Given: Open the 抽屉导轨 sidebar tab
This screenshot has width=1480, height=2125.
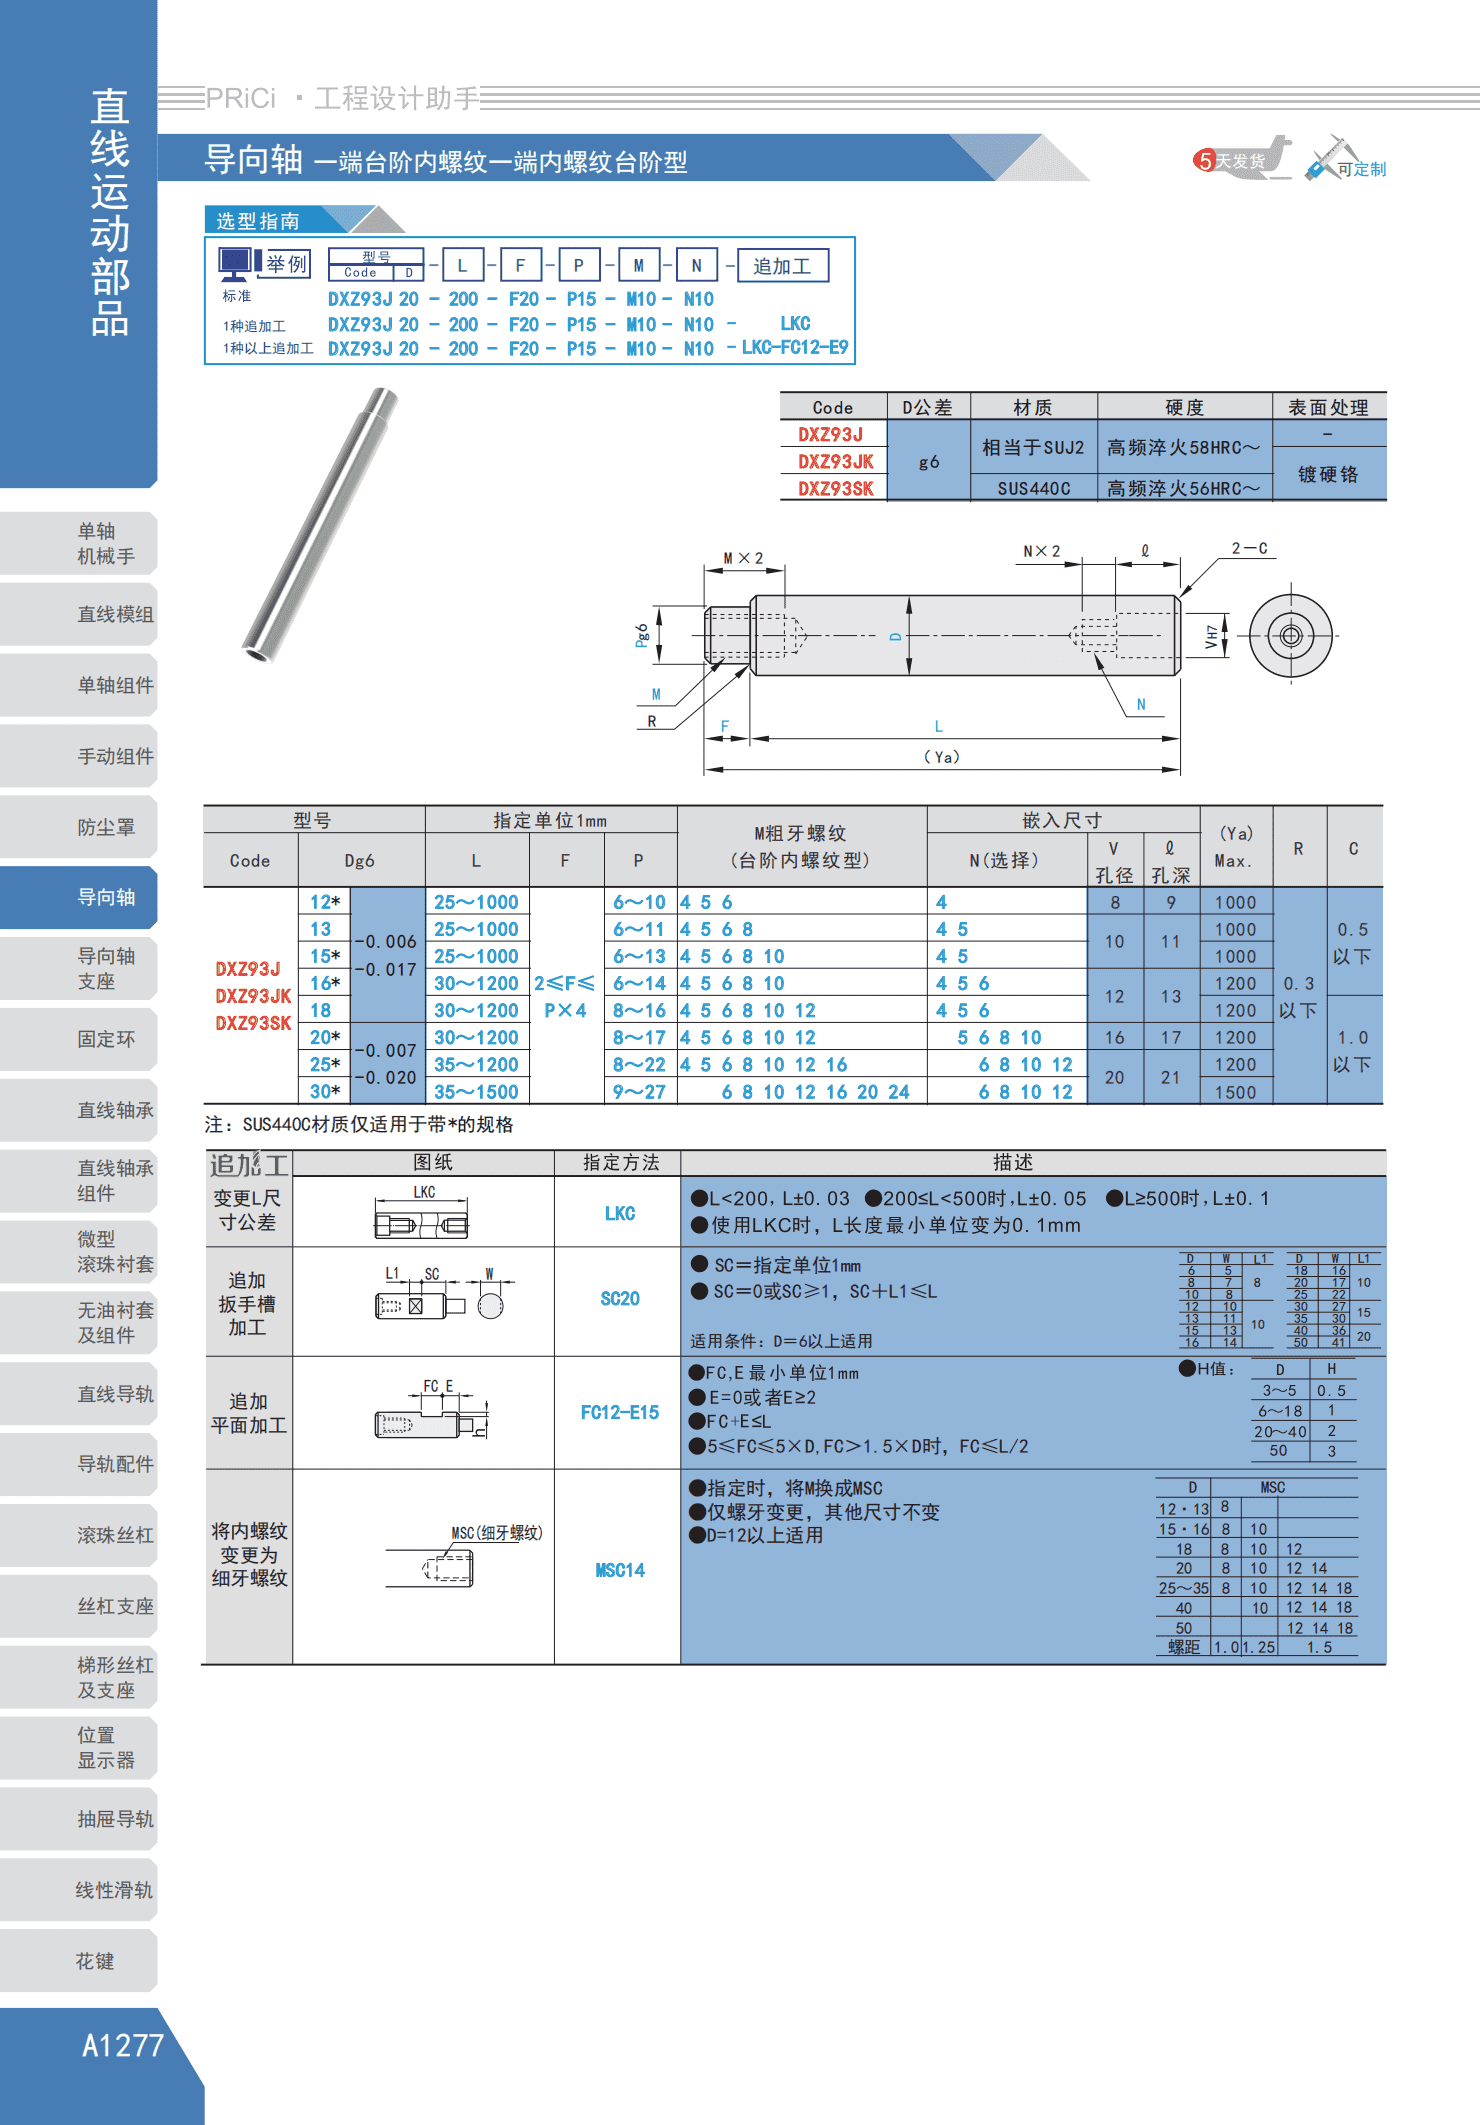Looking at the screenshot, I should 79,1819.
